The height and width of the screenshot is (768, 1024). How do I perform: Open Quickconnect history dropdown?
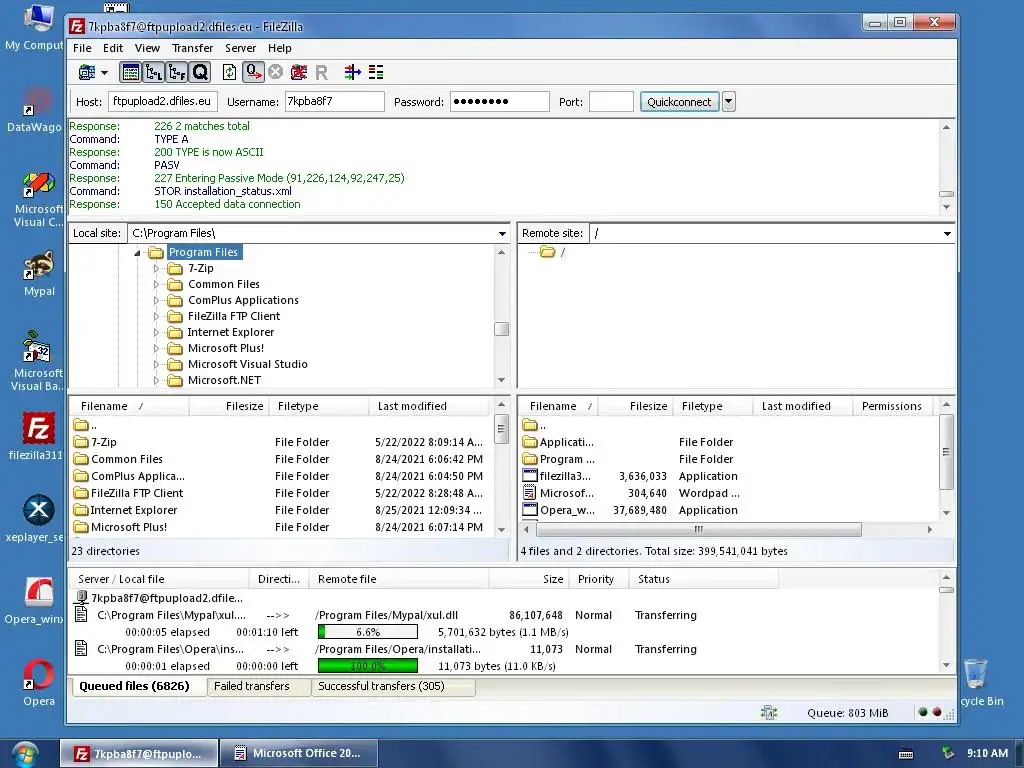coord(729,102)
